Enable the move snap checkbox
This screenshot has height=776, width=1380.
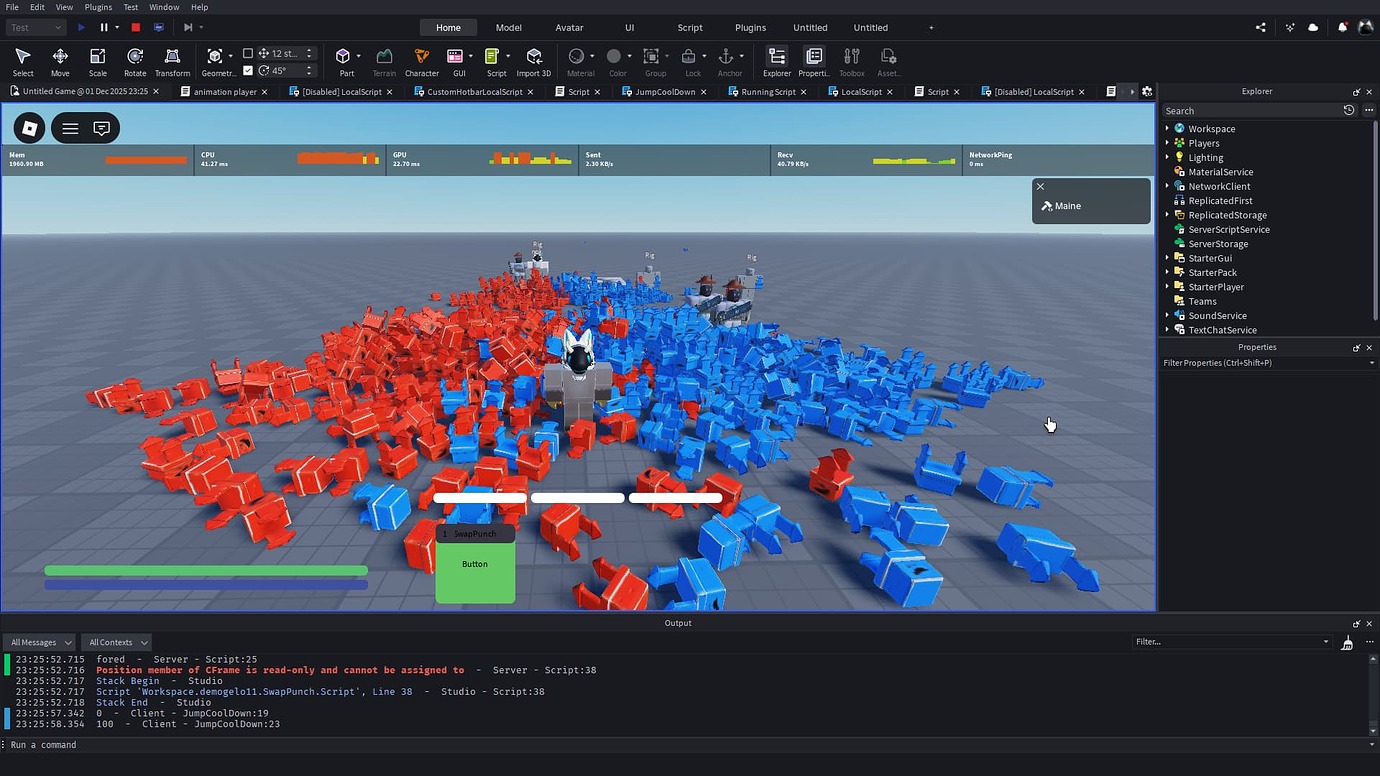pyautogui.click(x=248, y=53)
